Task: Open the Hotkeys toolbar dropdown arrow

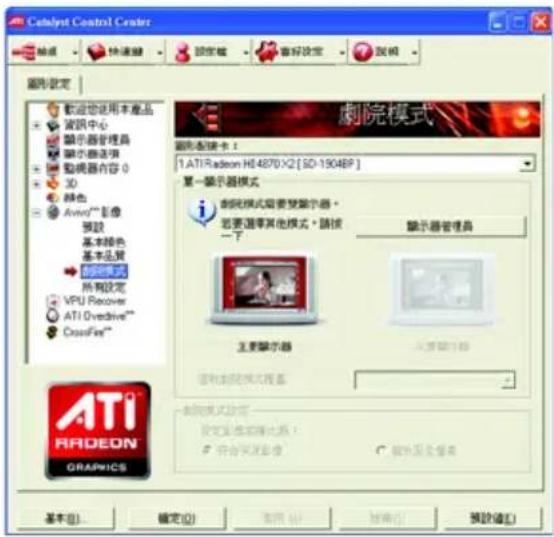Action: point(160,53)
